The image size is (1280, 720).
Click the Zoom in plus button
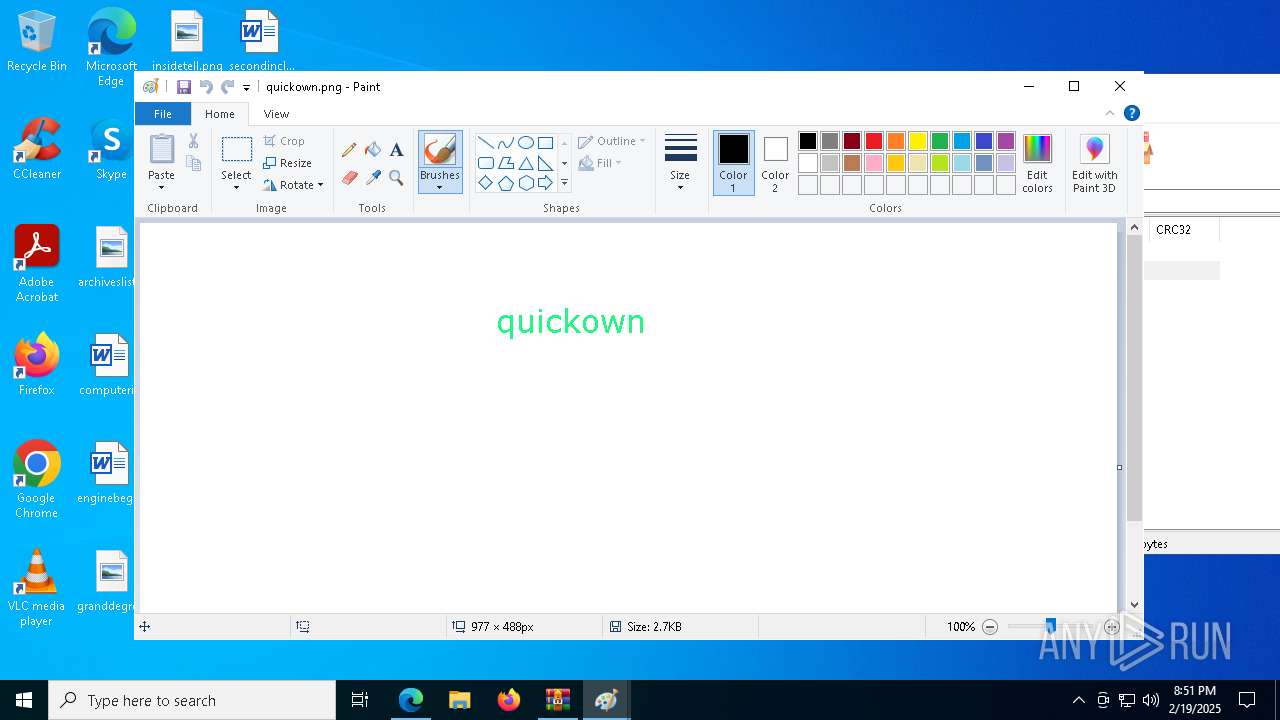point(1112,627)
